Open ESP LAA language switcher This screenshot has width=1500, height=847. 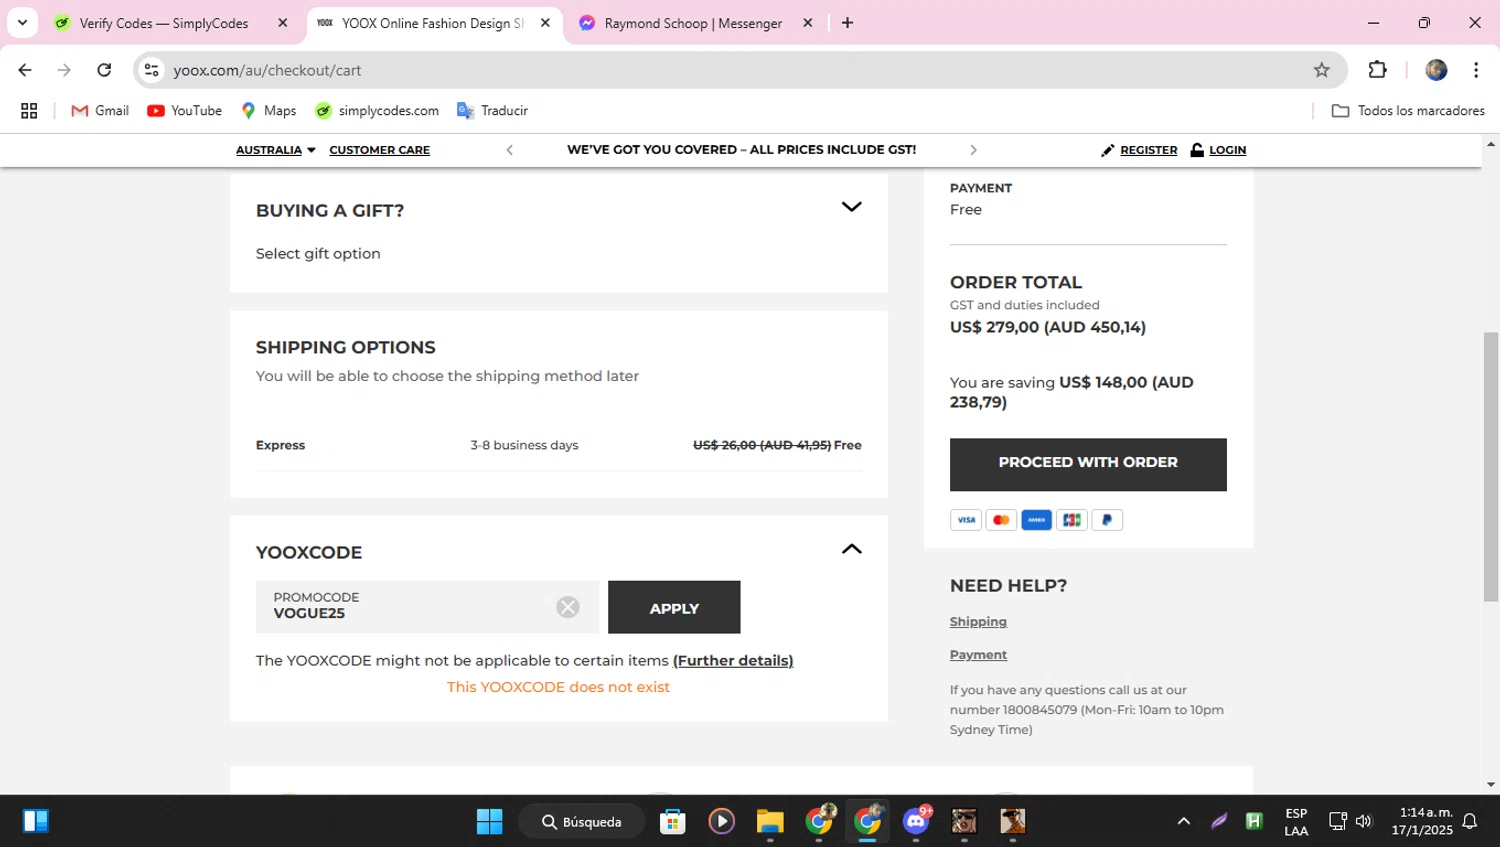click(1296, 822)
